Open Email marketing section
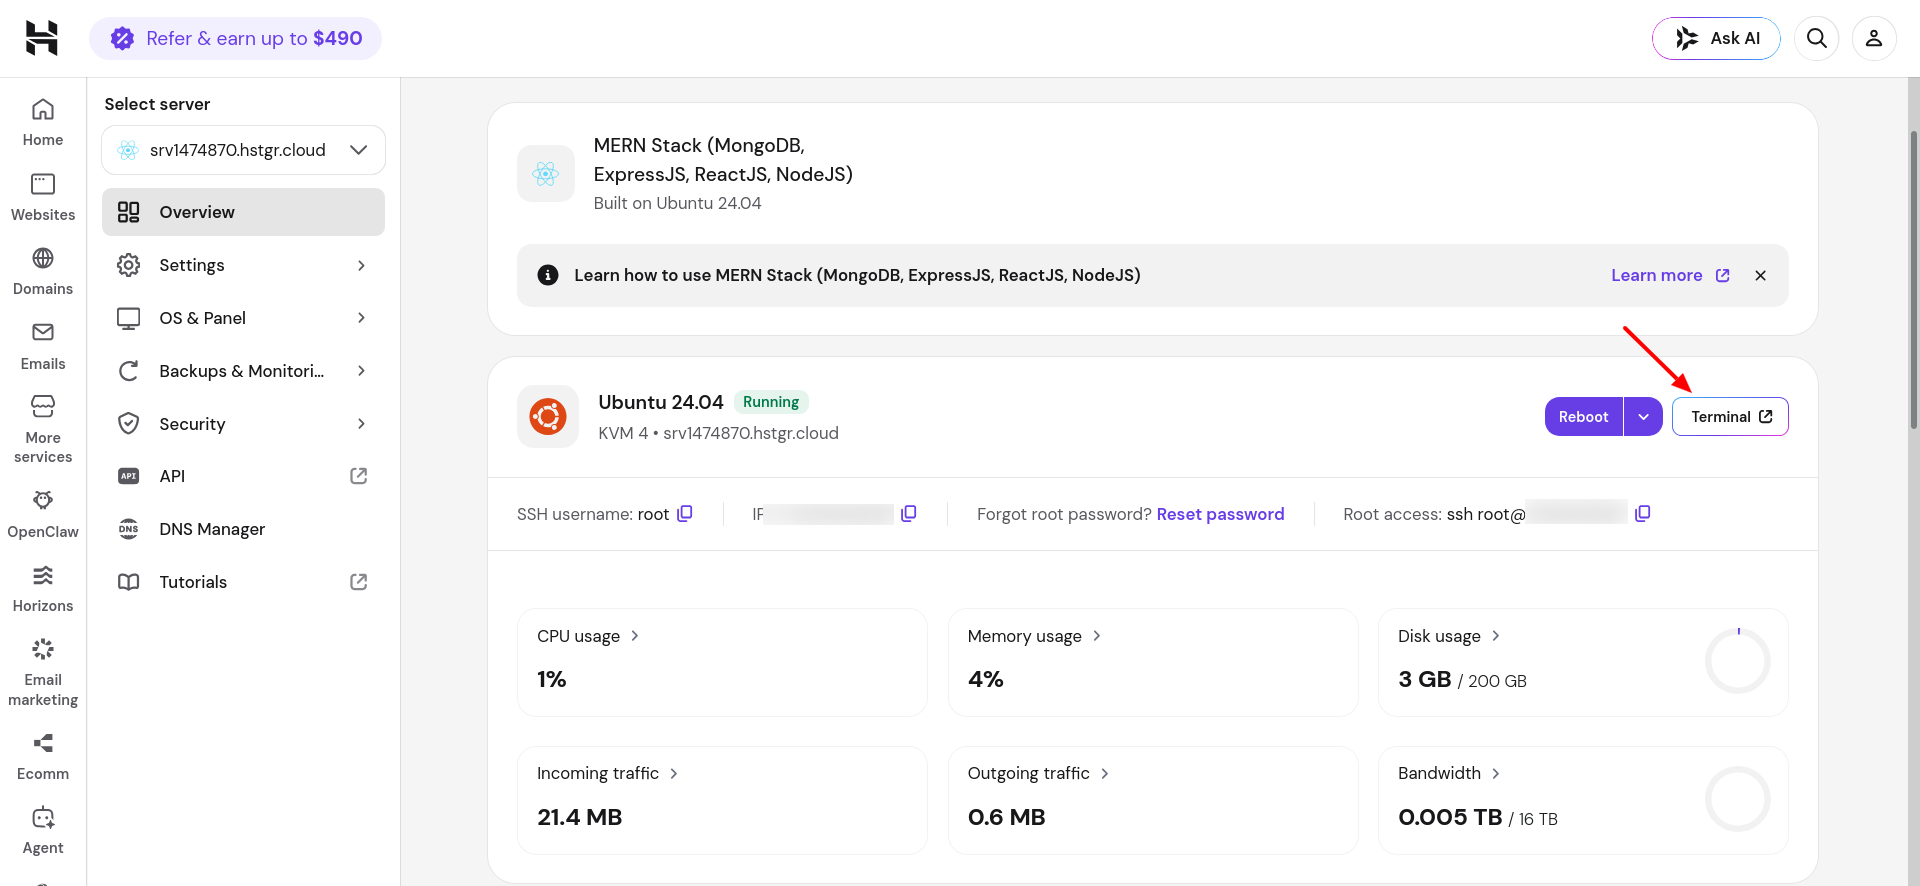This screenshot has height=886, width=1920. click(x=43, y=672)
